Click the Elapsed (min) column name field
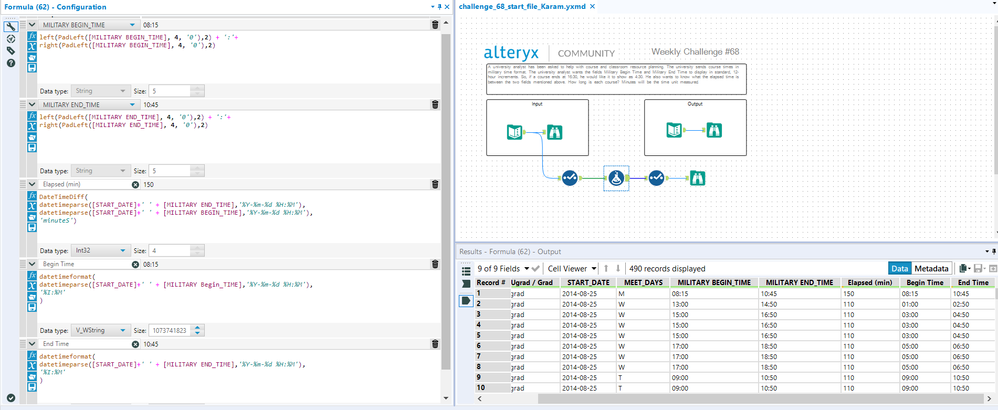The image size is (998, 410). [x=85, y=184]
